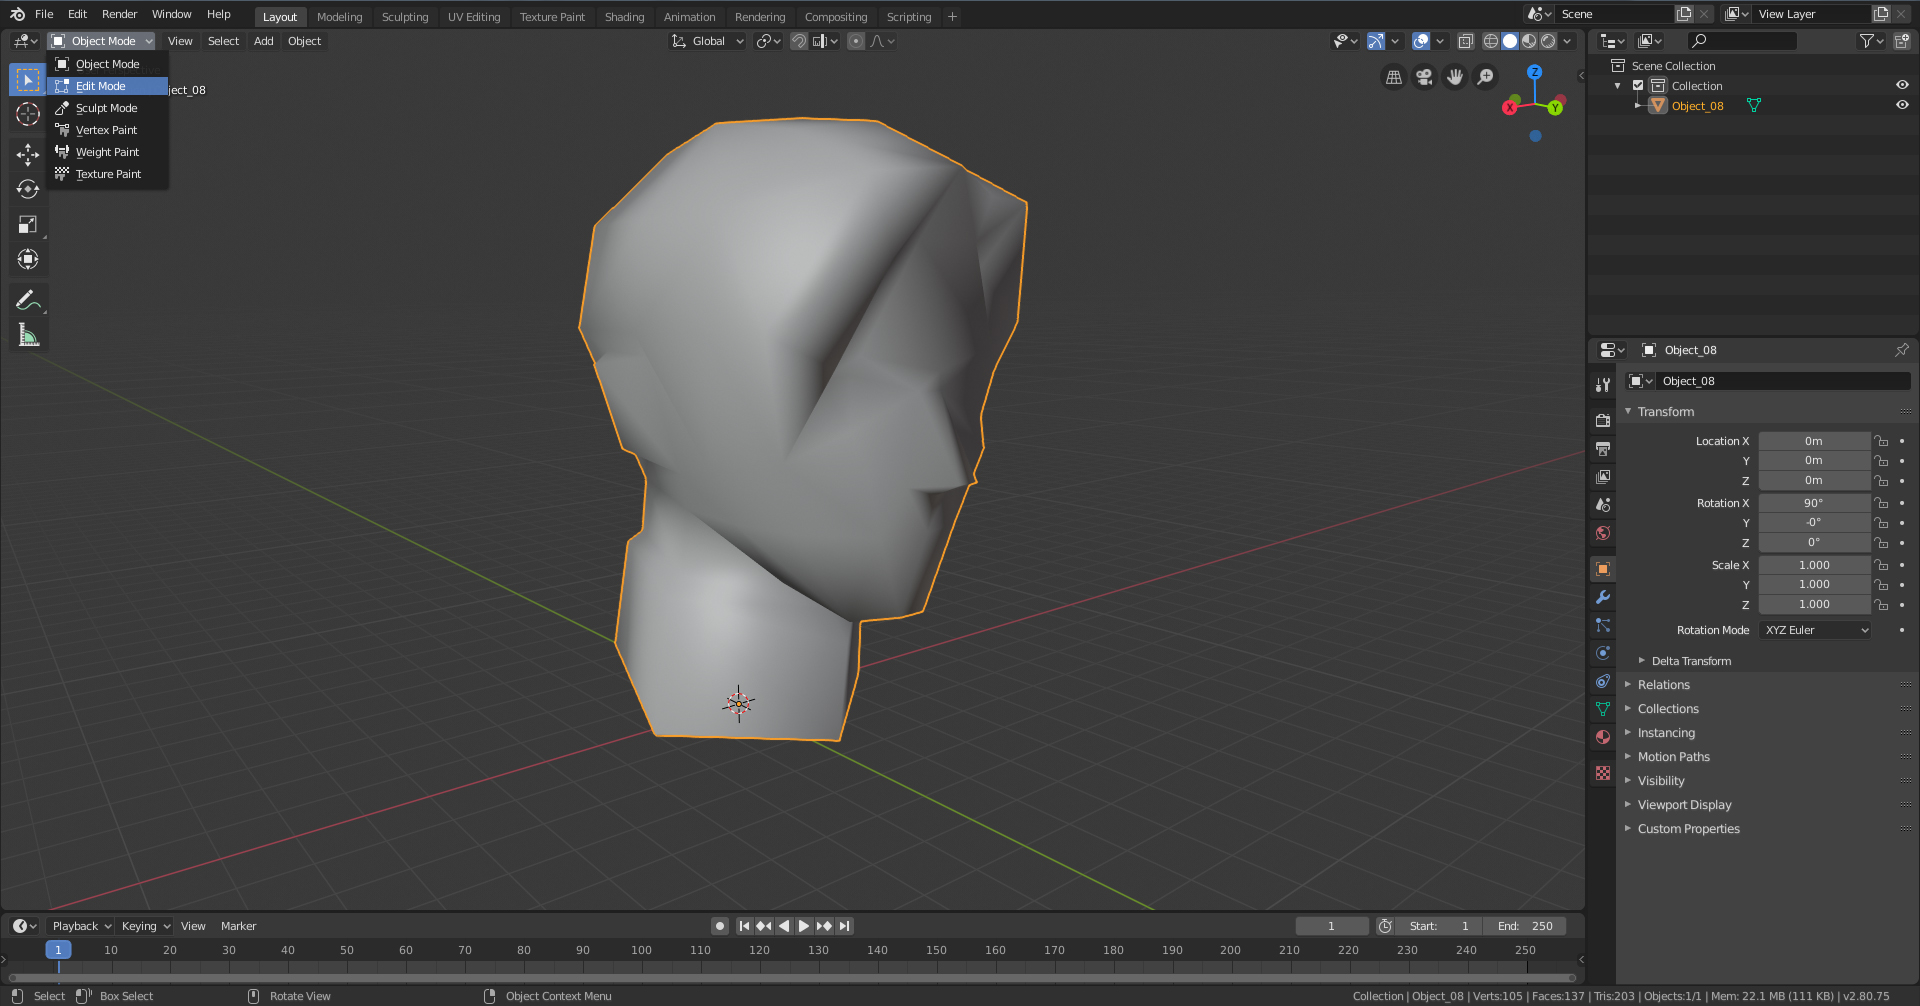This screenshot has height=1006, width=1920.
Task: Open the Output properties tab
Action: pos(1603,449)
